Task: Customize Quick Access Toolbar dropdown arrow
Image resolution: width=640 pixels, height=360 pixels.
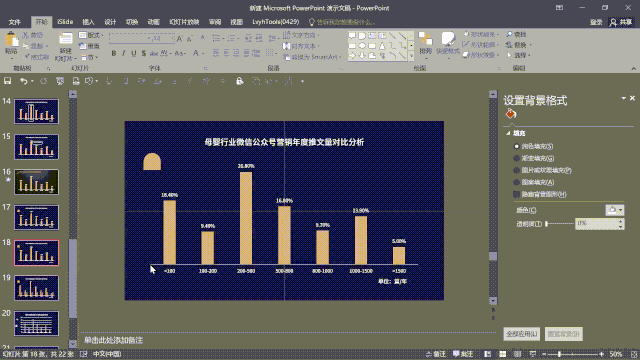Action: (x=302, y=81)
